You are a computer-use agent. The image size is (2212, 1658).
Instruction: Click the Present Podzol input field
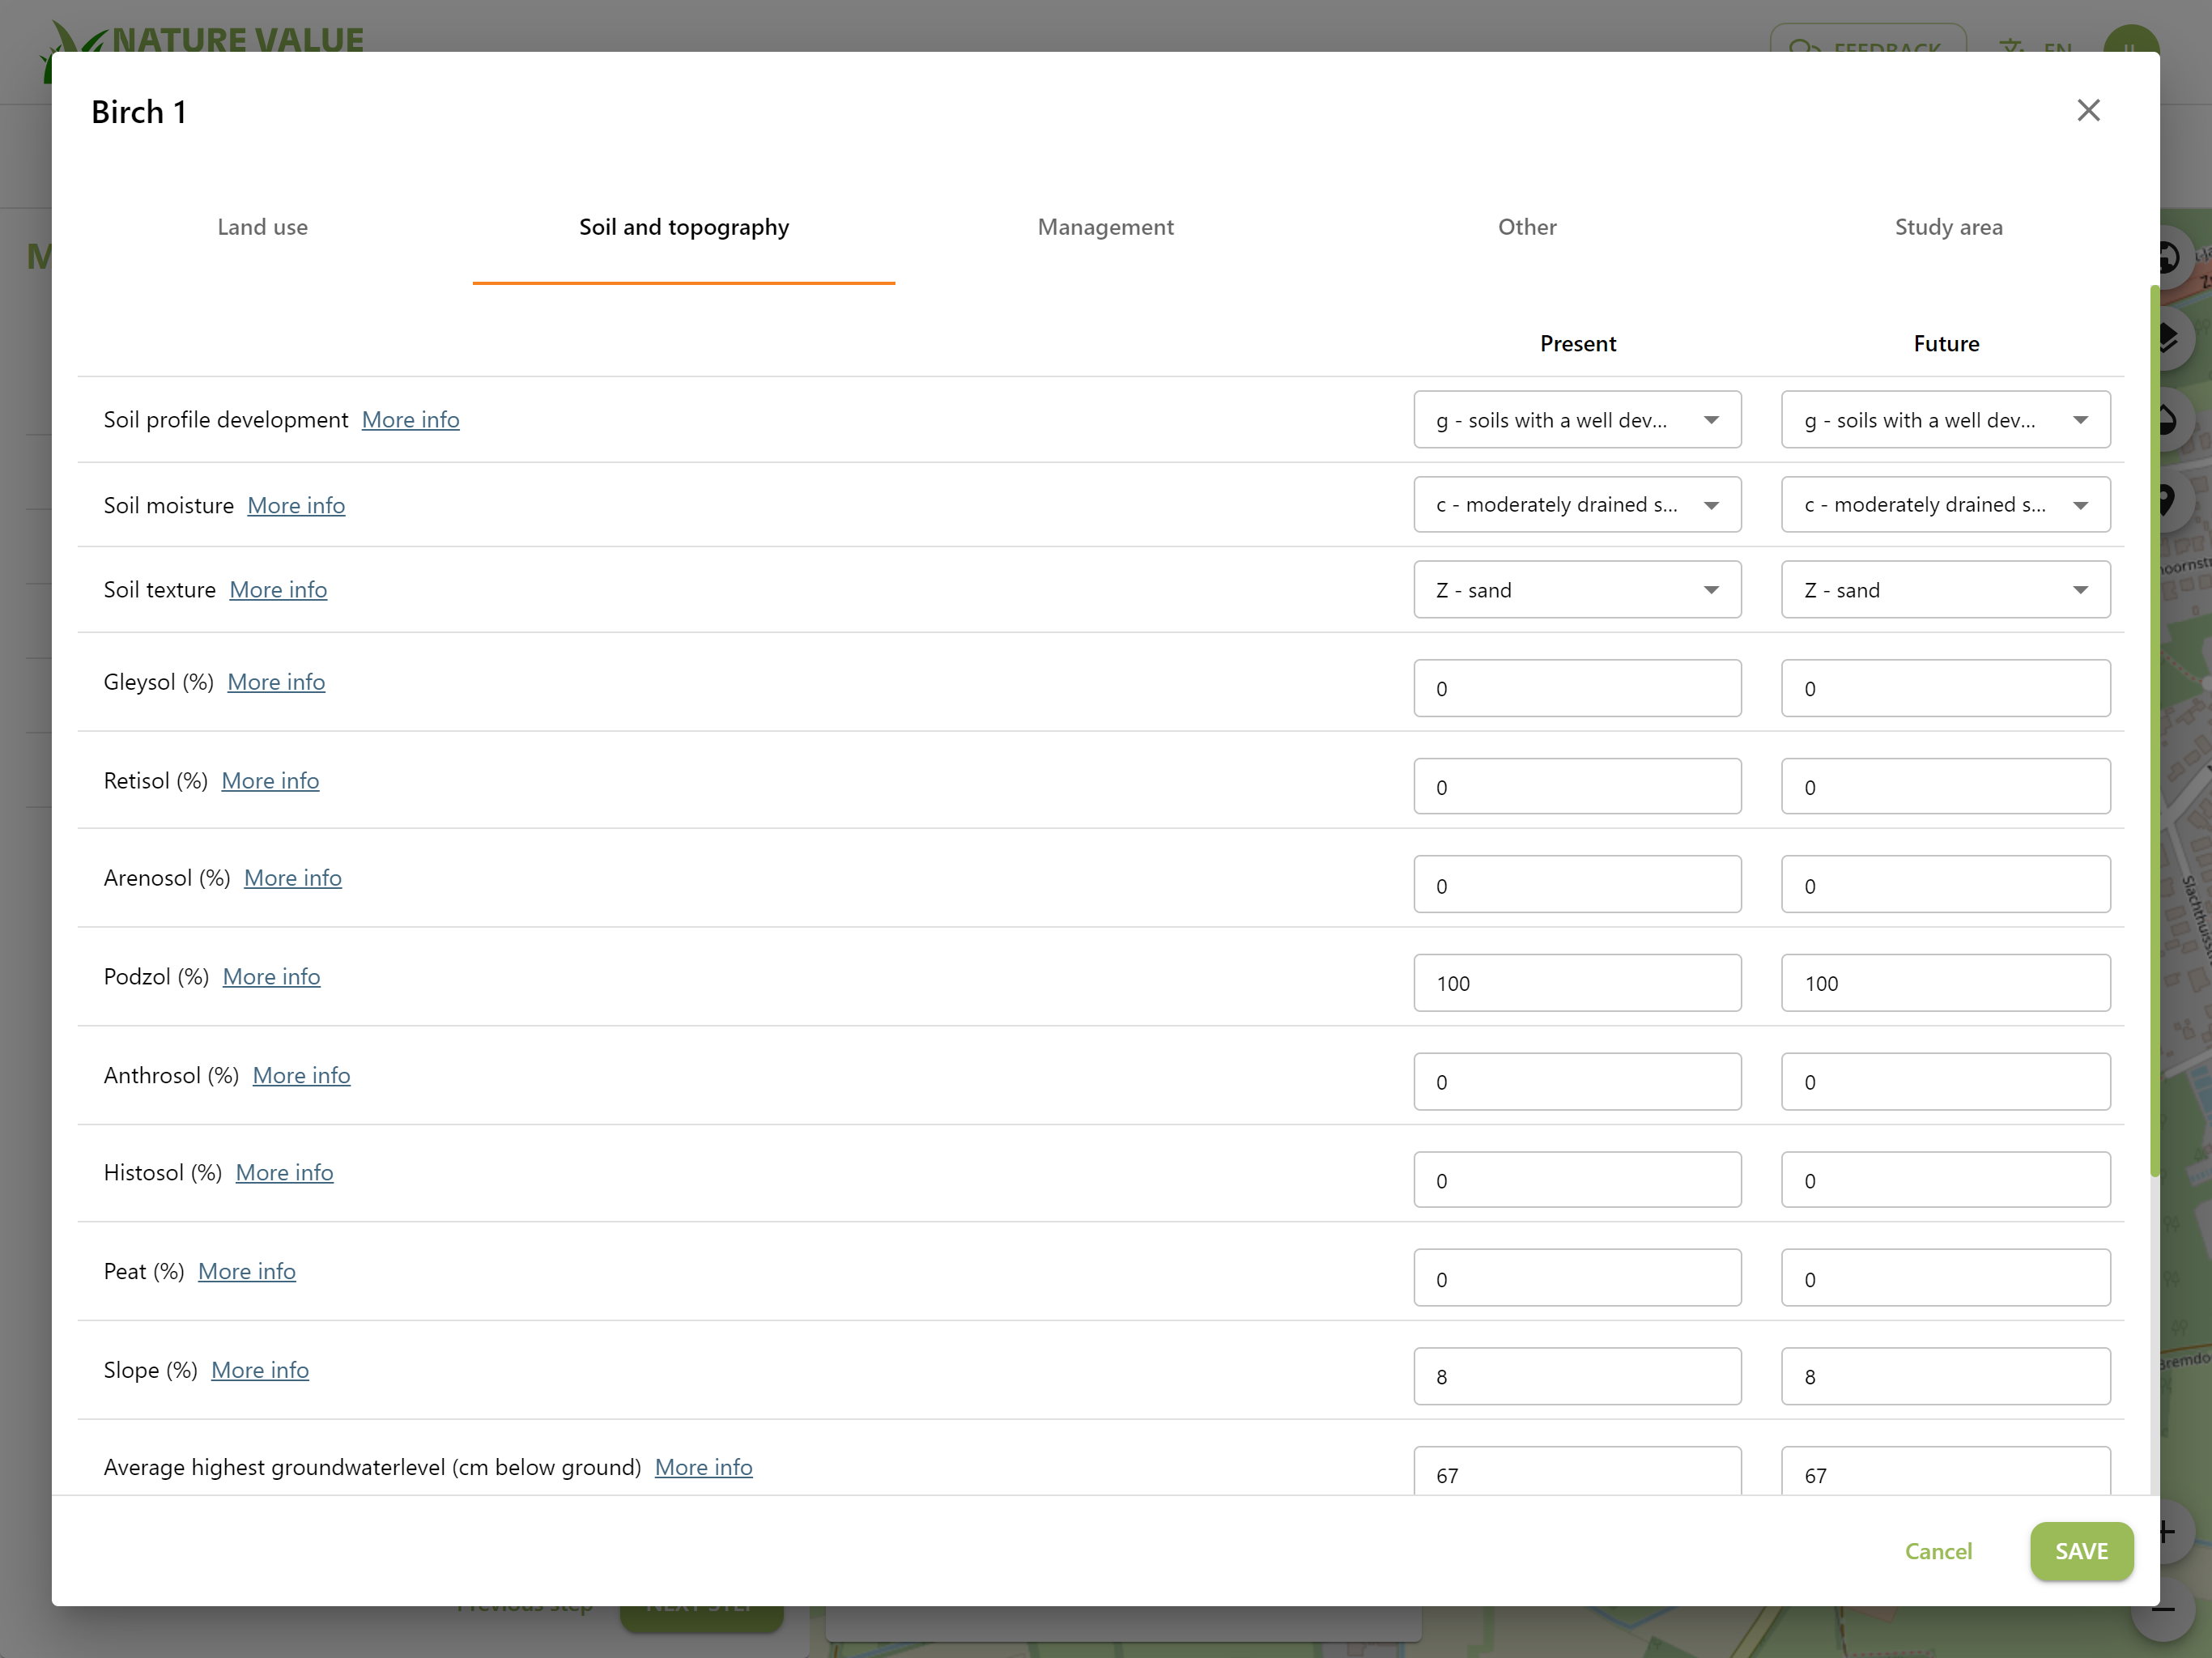[x=1577, y=983]
